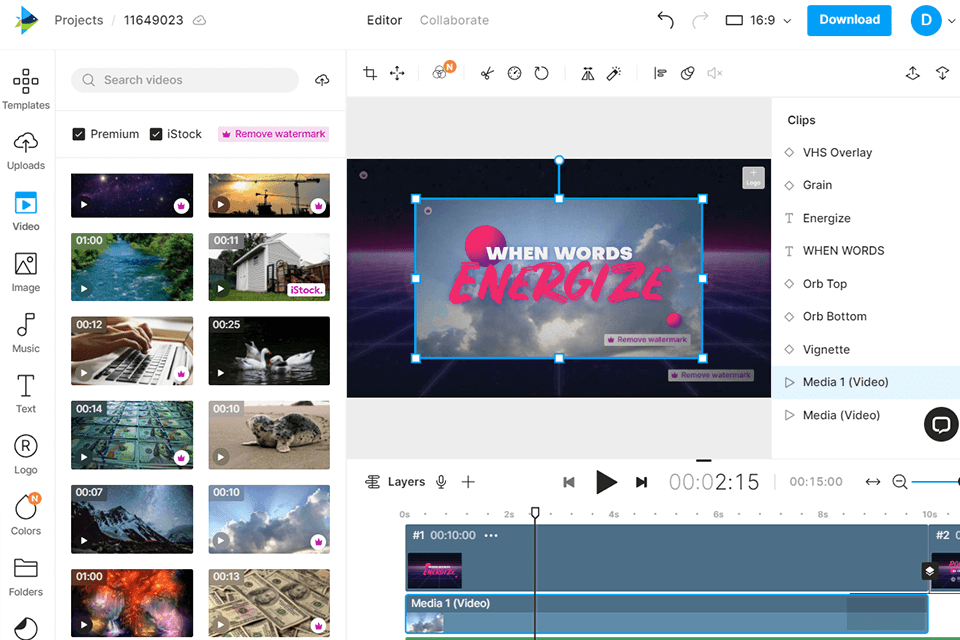Rotate the selected clip
960x640 pixels.
[541, 72]
